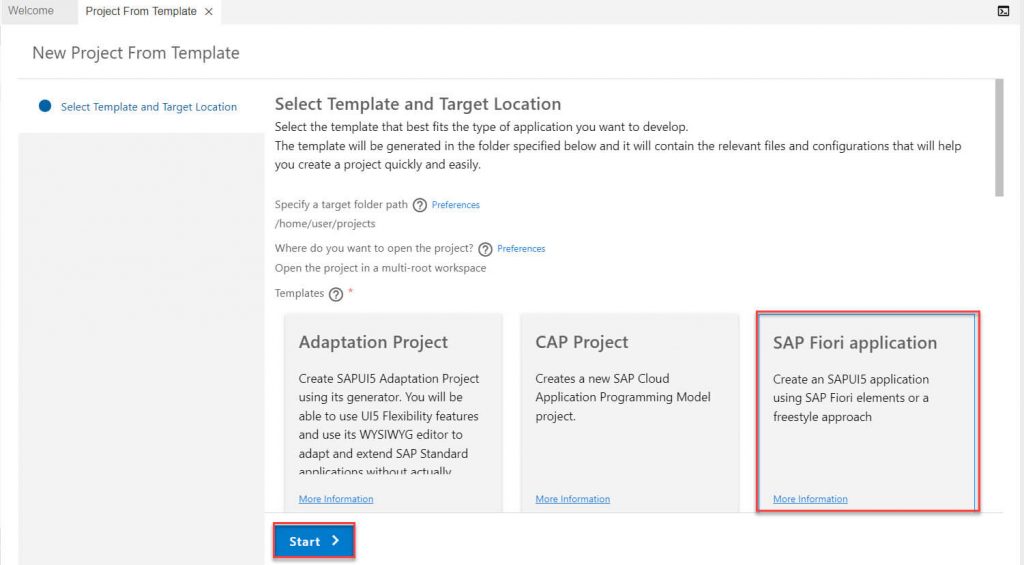The height and width of the screenshot is (565, 1024).
Task: Click the New Project From Template heading
Action: [x=136, y=53]
